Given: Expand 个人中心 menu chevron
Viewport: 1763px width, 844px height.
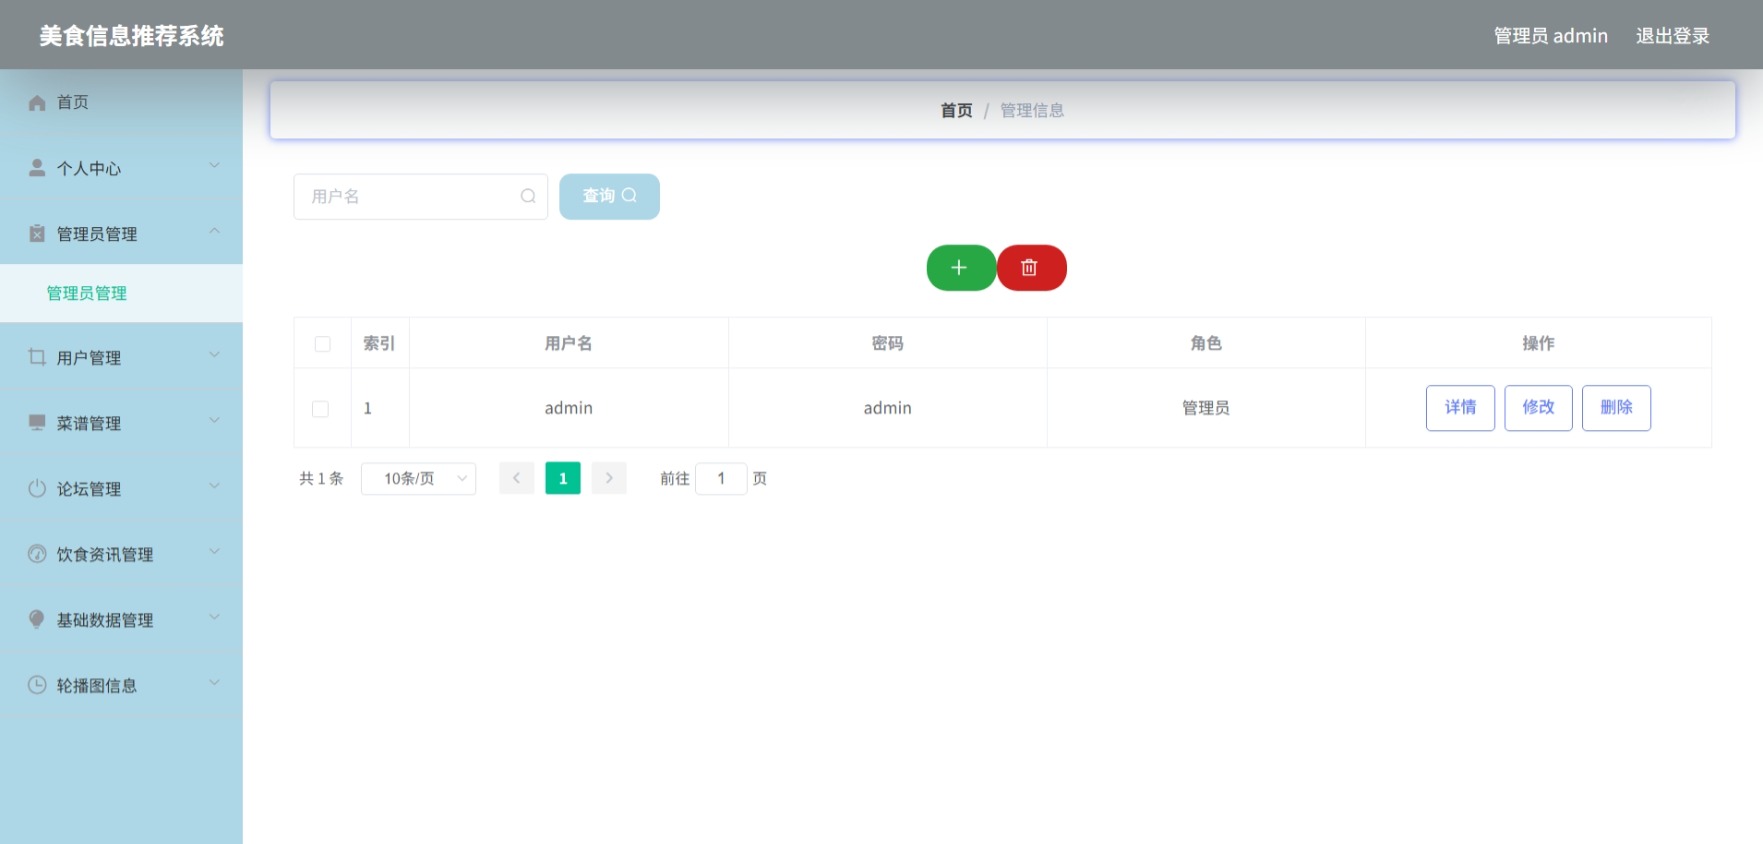Looking at the screenshot, I should [x=214, y=166].
